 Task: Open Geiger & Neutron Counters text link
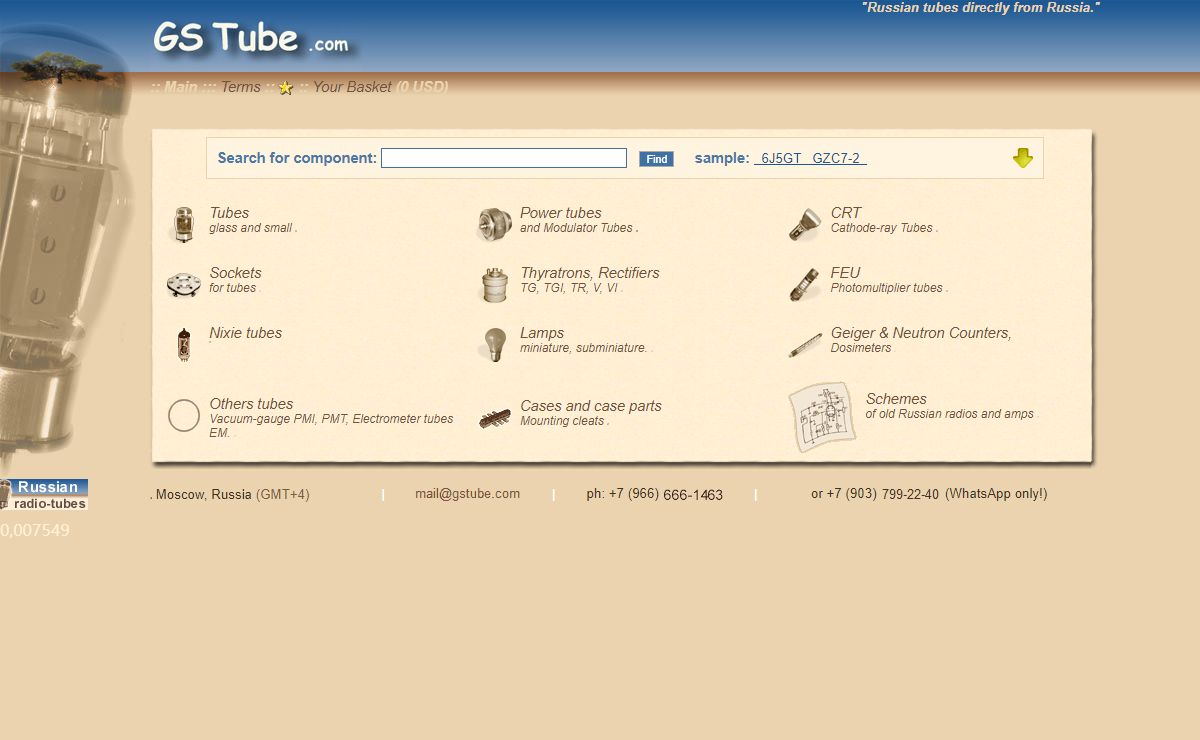pos(921,333)
